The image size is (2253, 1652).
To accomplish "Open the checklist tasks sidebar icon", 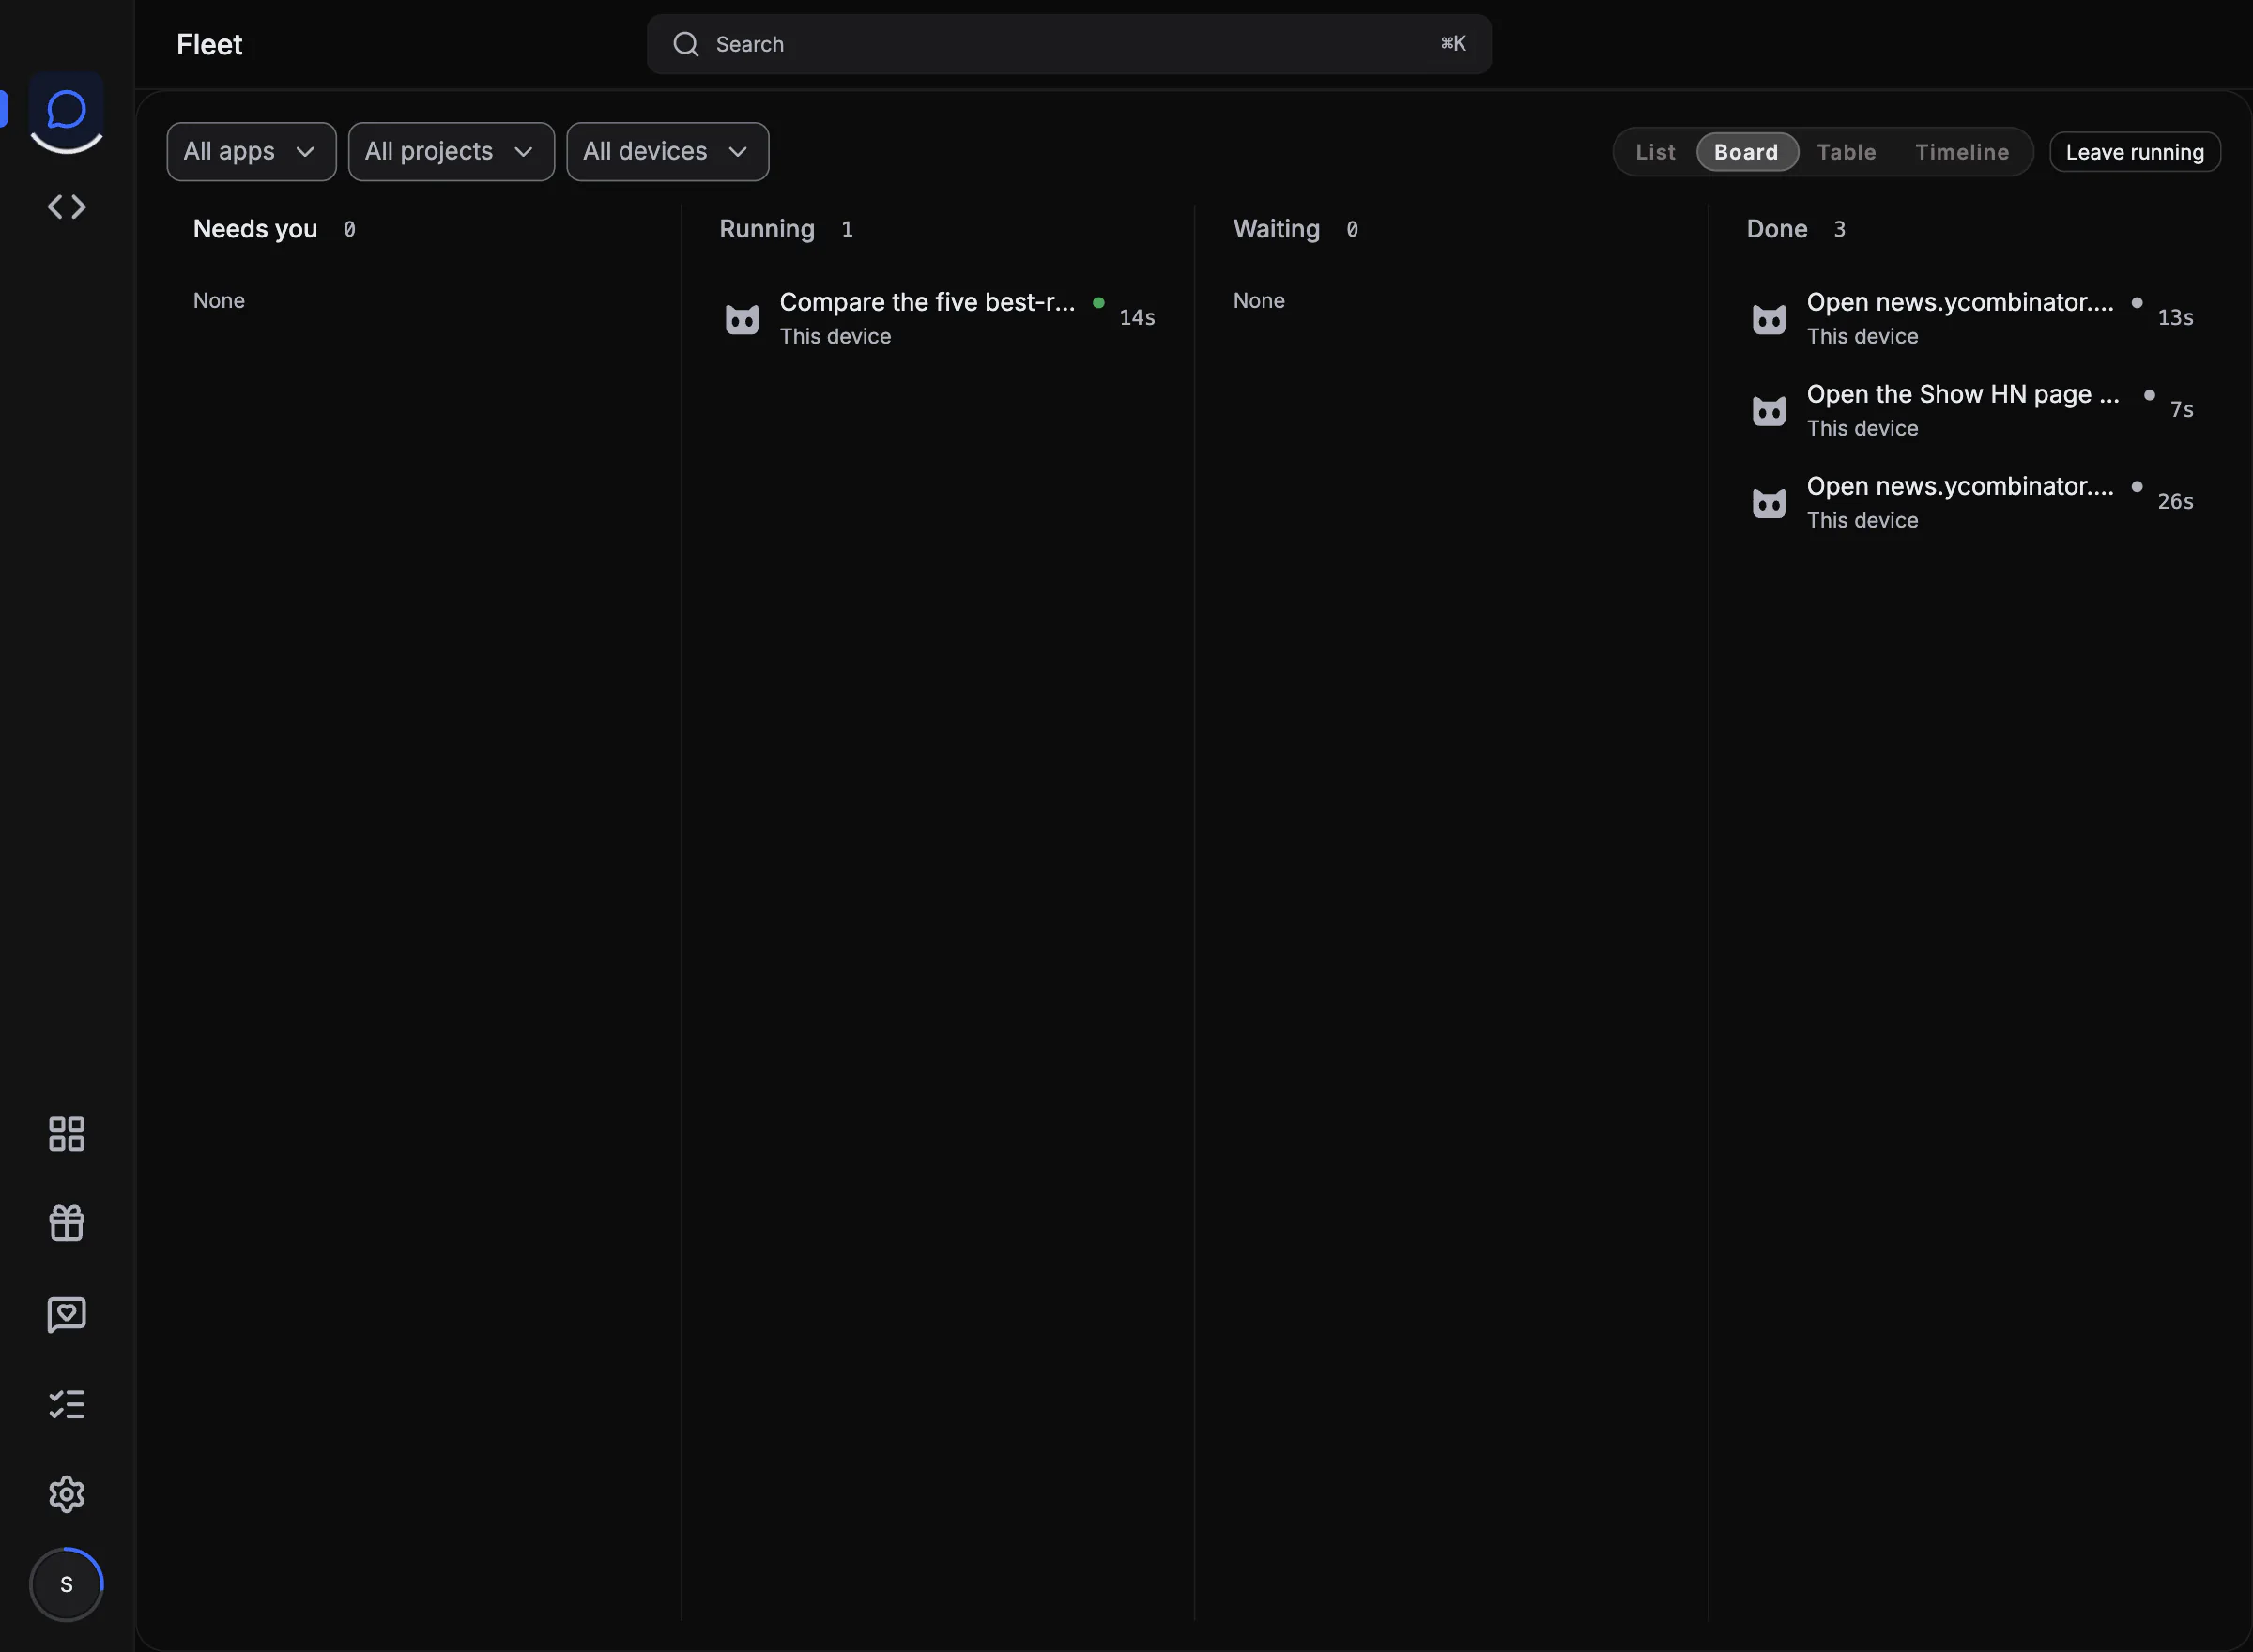I will [67, 1404].
